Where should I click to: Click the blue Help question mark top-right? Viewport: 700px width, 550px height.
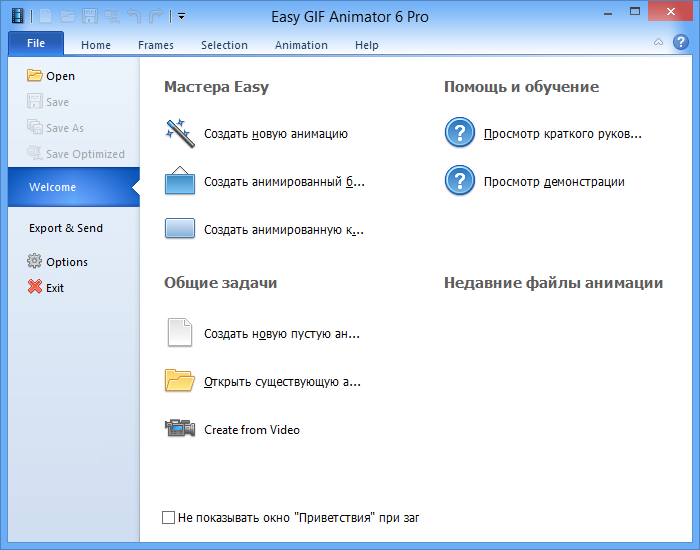tap(681, 42)
